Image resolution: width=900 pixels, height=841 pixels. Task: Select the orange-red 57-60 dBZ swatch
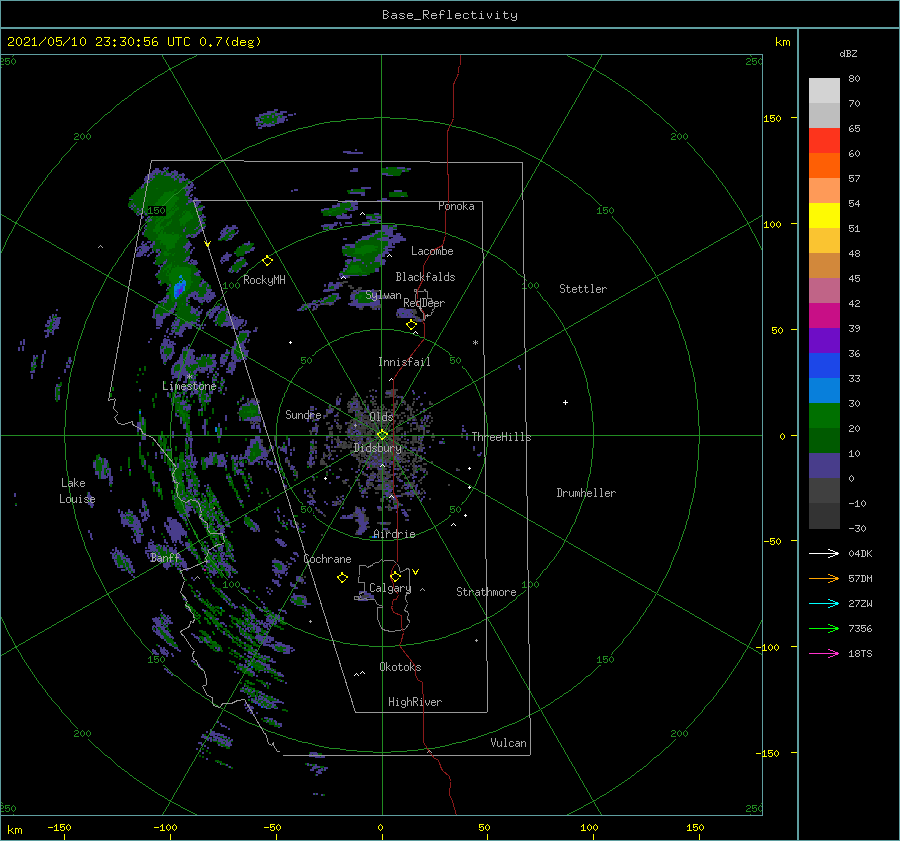(824, 166)
